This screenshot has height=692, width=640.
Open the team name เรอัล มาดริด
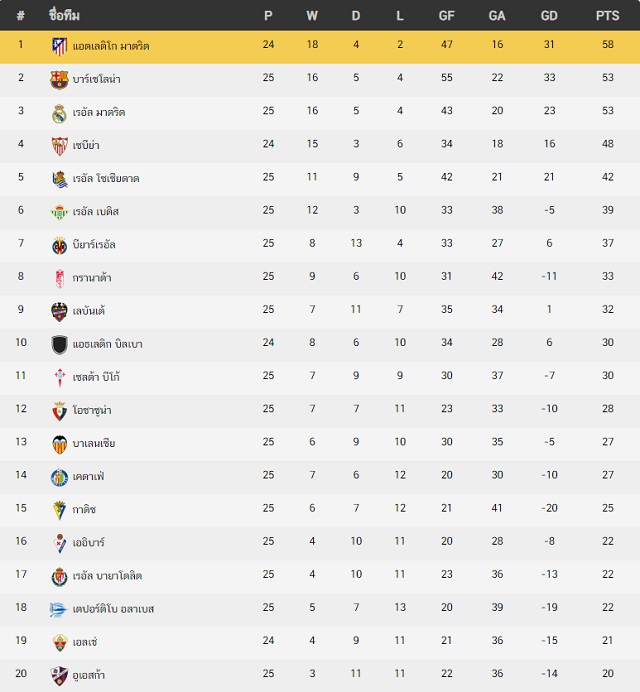click(99, 112)
